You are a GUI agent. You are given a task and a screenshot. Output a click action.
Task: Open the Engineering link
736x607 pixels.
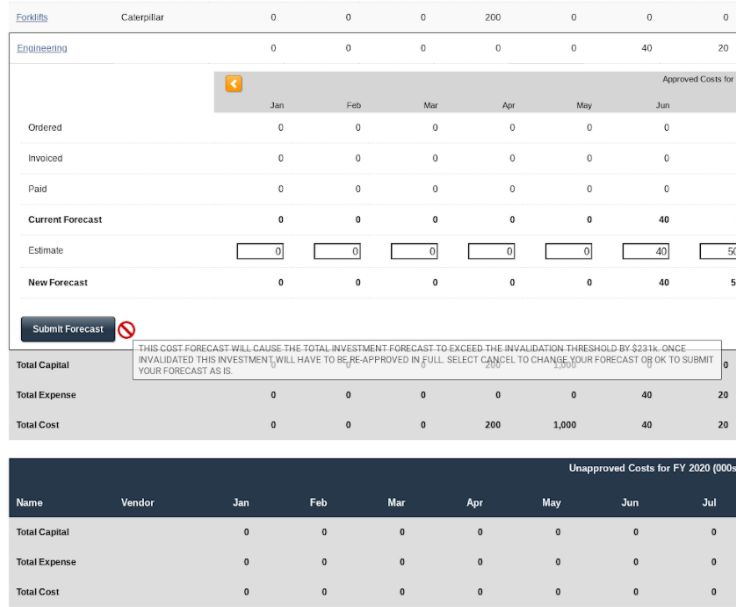(42, 48)
